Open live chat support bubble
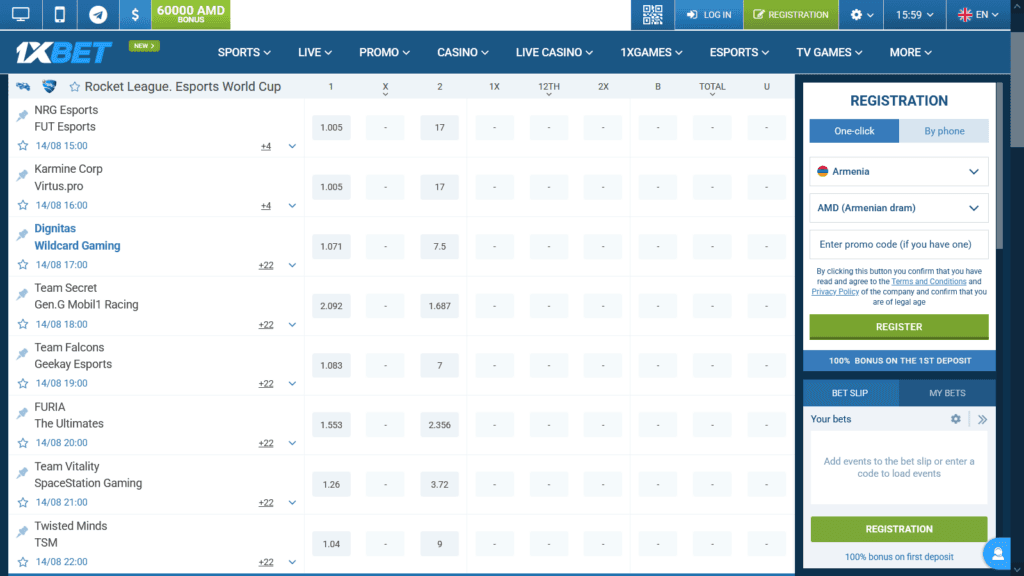The image size is (1024, 576). coord(997,553)
